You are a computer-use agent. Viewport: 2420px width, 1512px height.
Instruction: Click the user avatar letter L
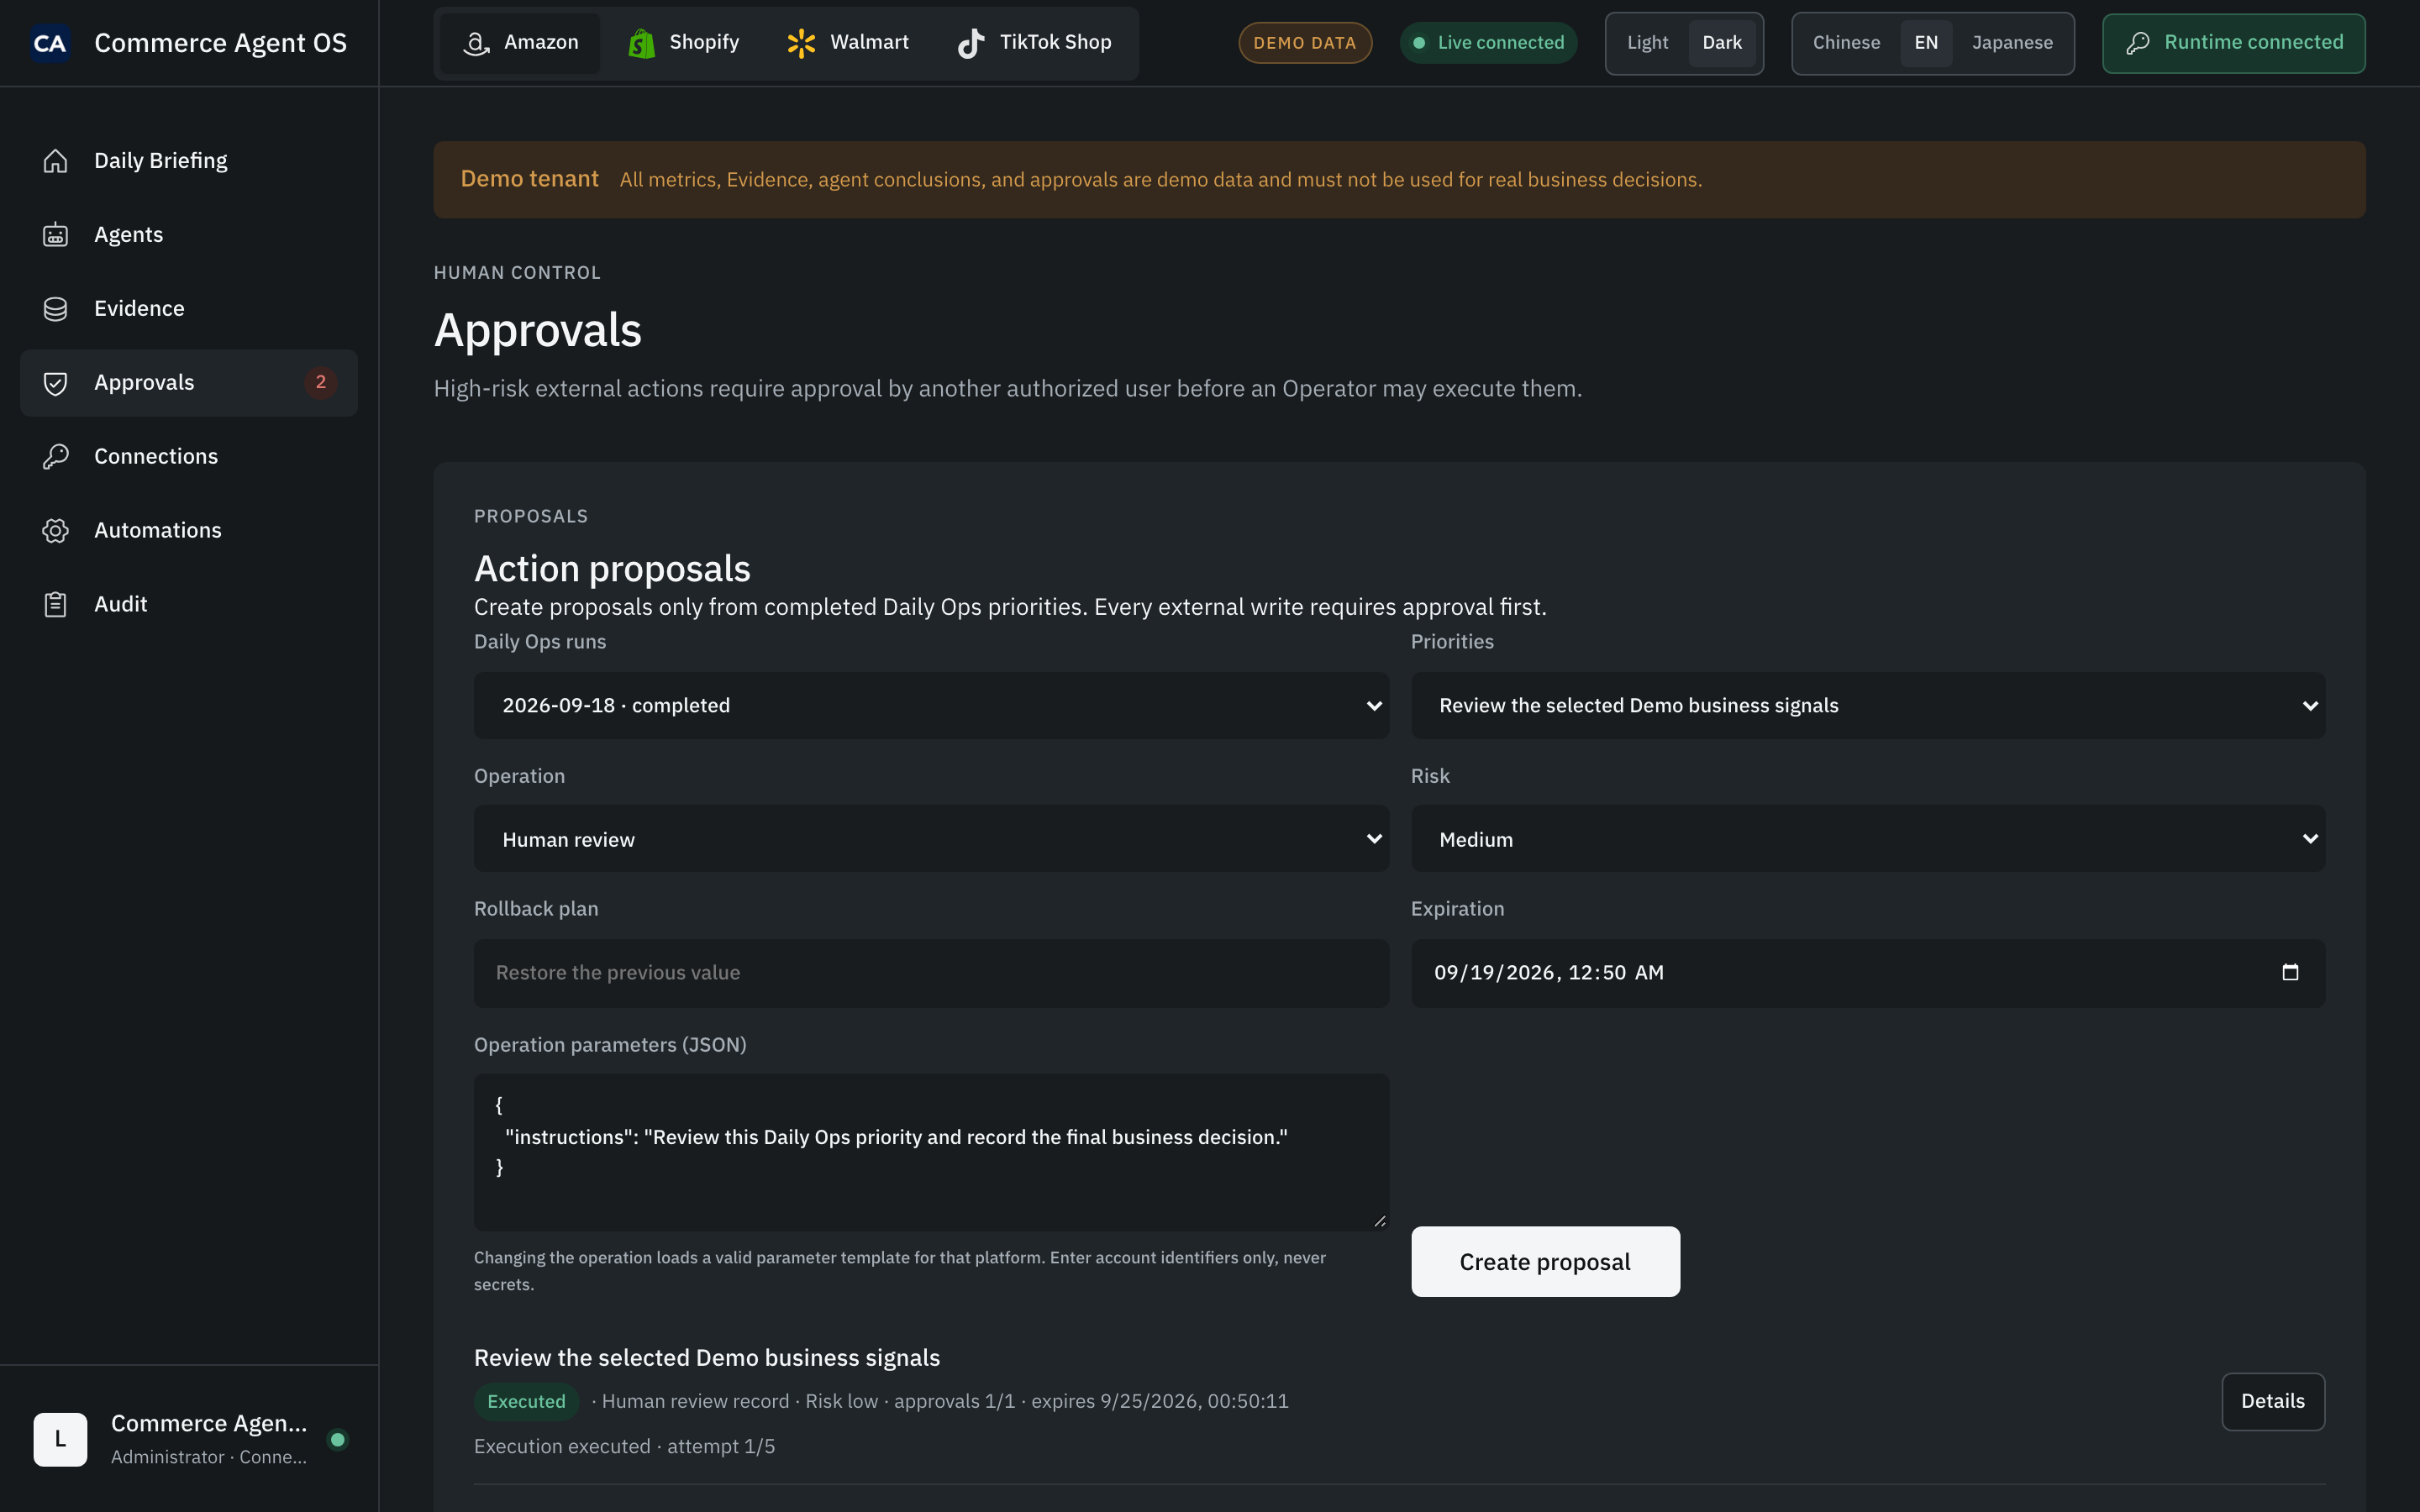(x=60, y=1439)
